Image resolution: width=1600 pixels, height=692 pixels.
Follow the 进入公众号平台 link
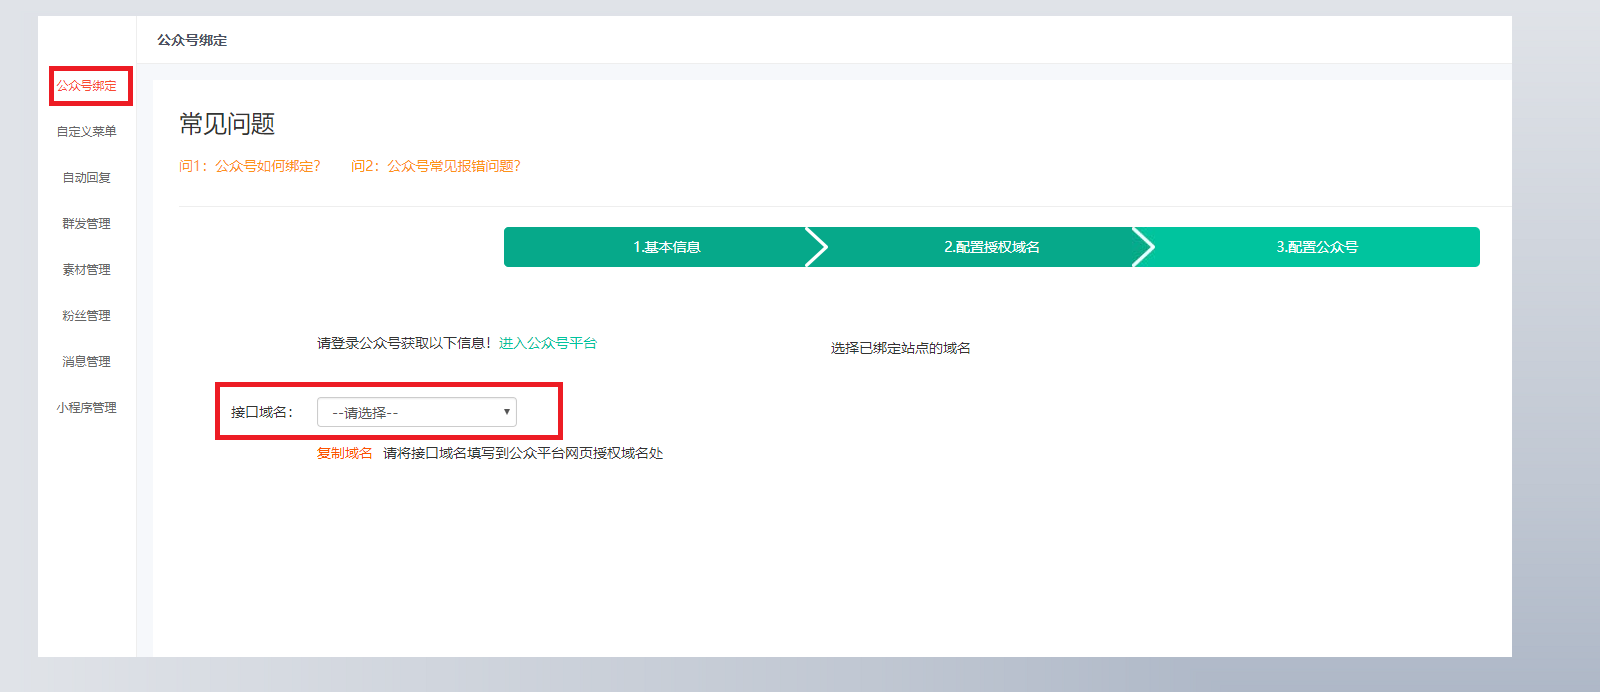pyautogui.click(x=548, y=343)
